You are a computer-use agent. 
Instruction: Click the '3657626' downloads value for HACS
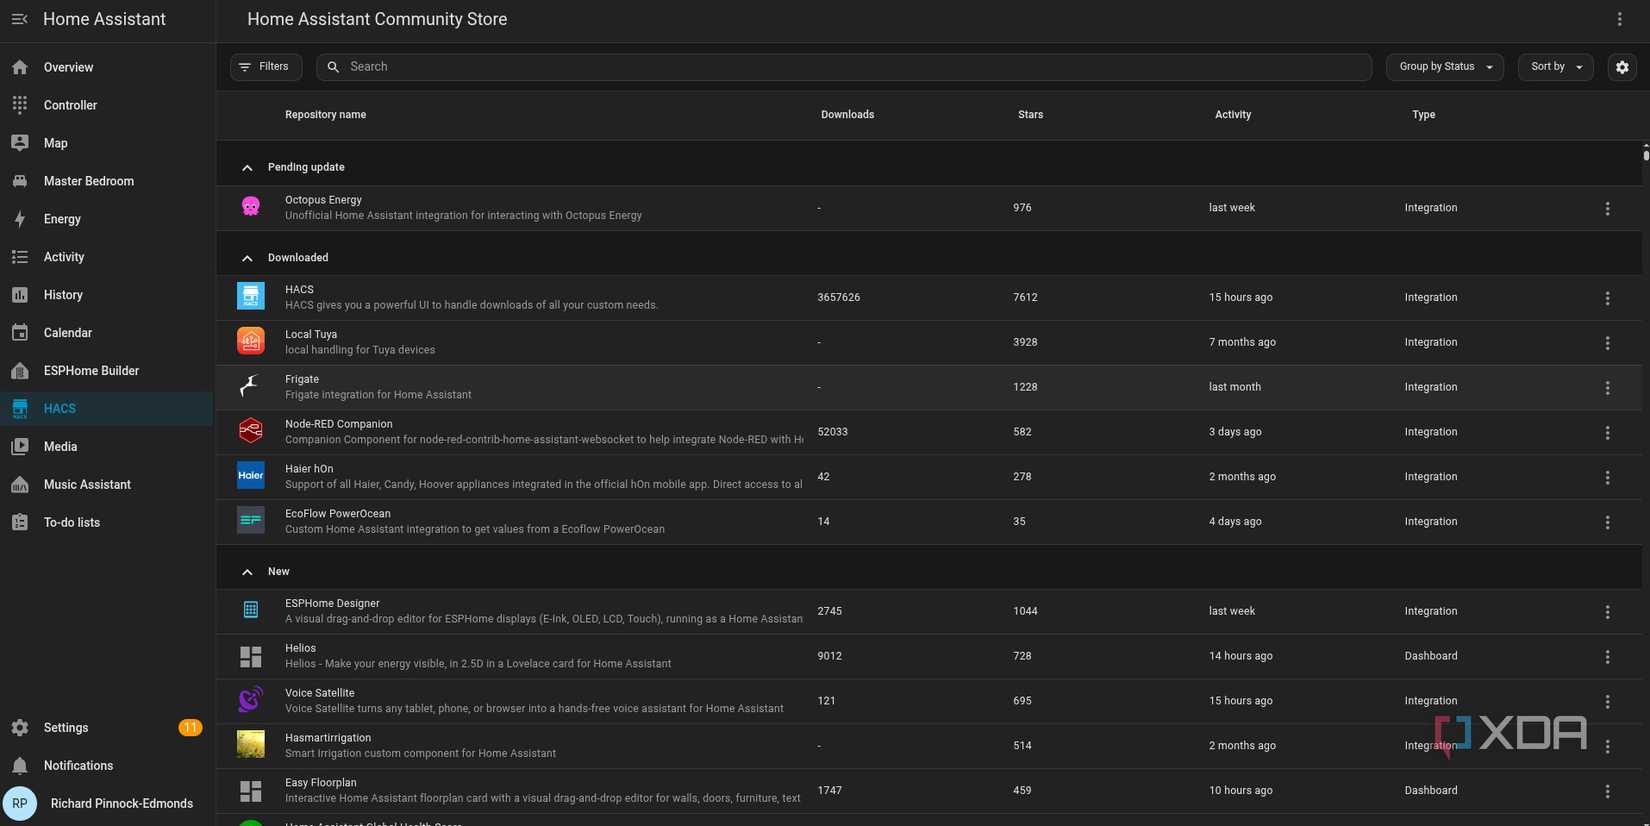(839, 297)
